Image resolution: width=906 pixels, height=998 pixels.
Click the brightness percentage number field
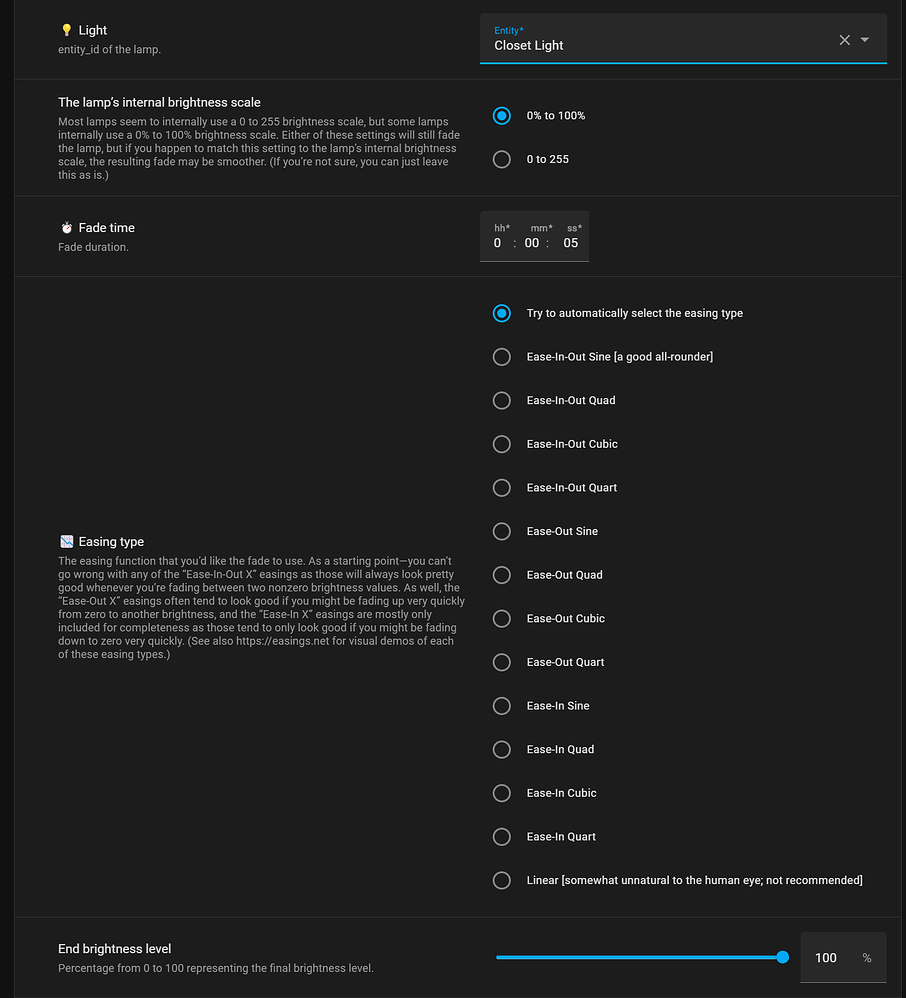click(x=826, y=958)
